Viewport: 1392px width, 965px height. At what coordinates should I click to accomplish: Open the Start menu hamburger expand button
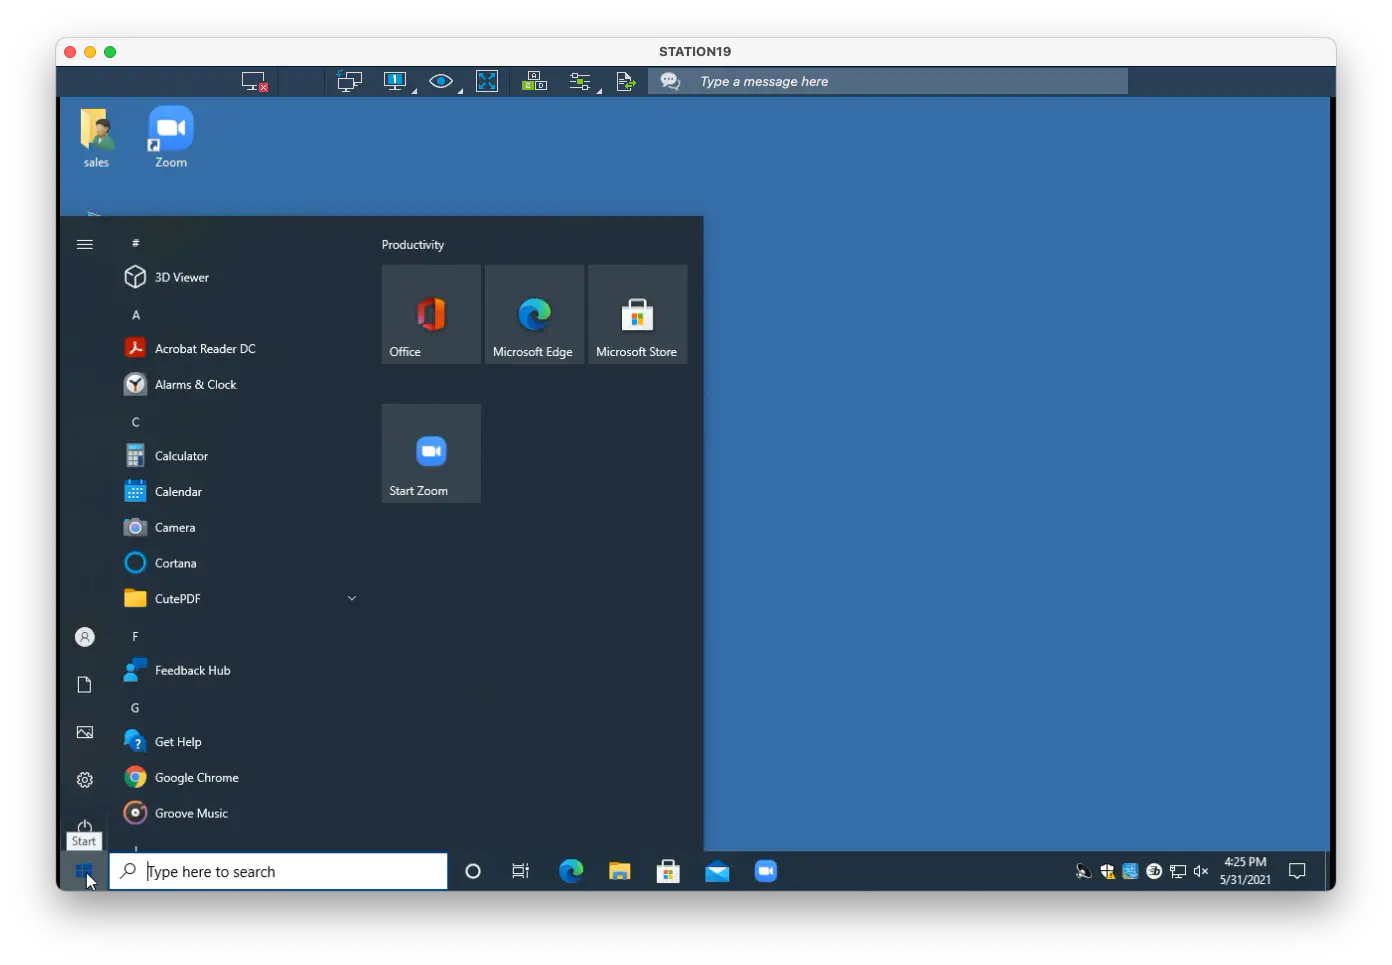[85, 244]
